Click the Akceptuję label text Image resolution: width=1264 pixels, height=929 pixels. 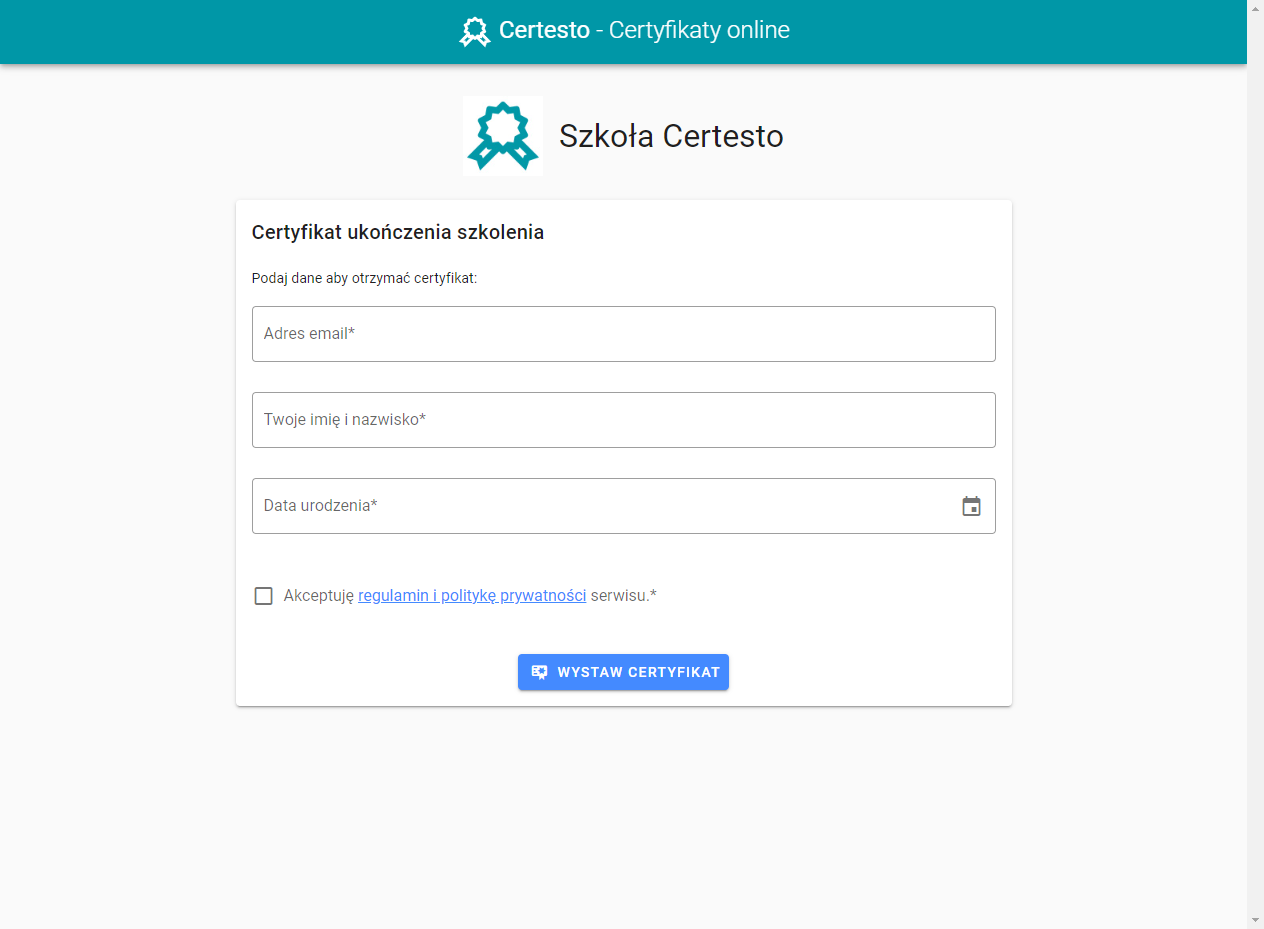pyautogui.click(x=319, y=596)
